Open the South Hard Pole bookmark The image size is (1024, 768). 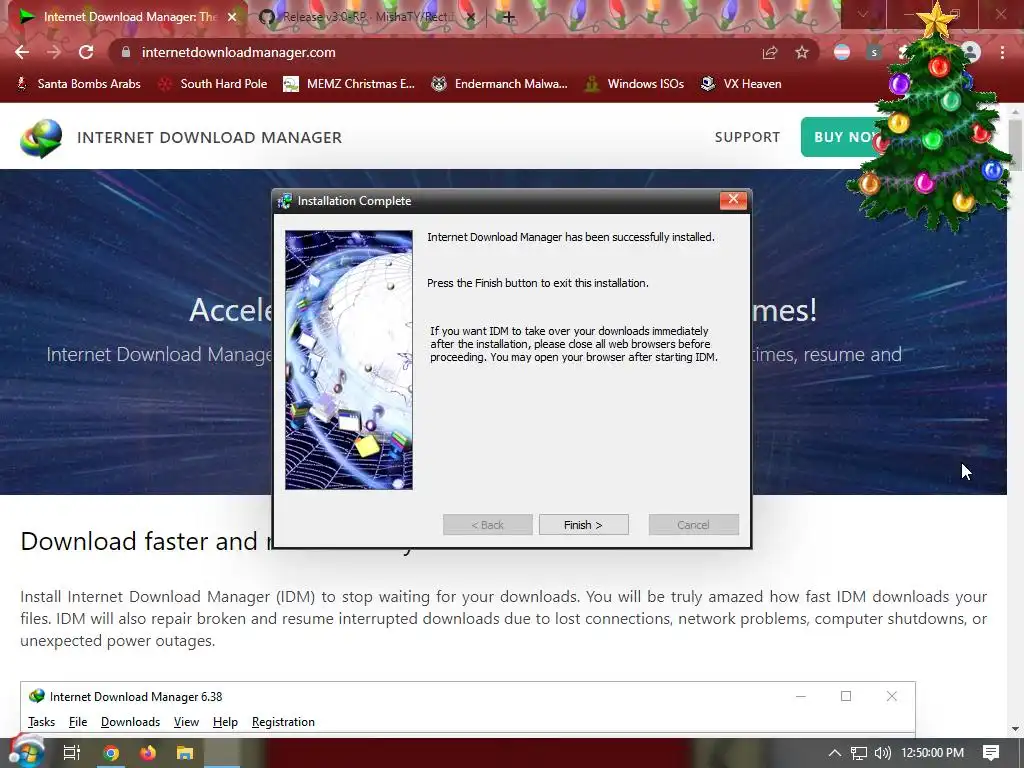[x=213, y=84]
